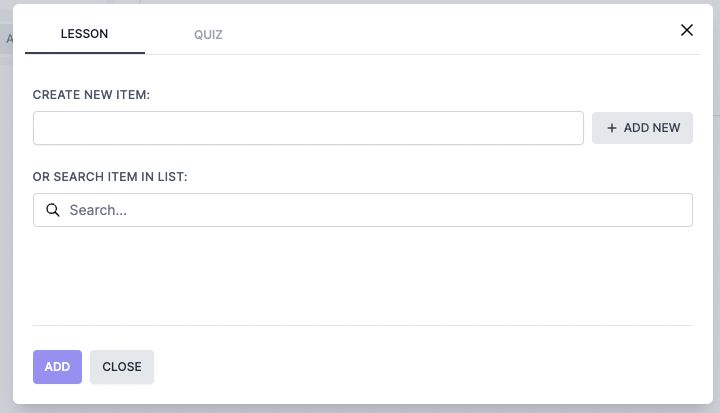Click the active underline beneath the Lesson tab
The width and height of the screenshot is (720, 413).
click(84, 52)
